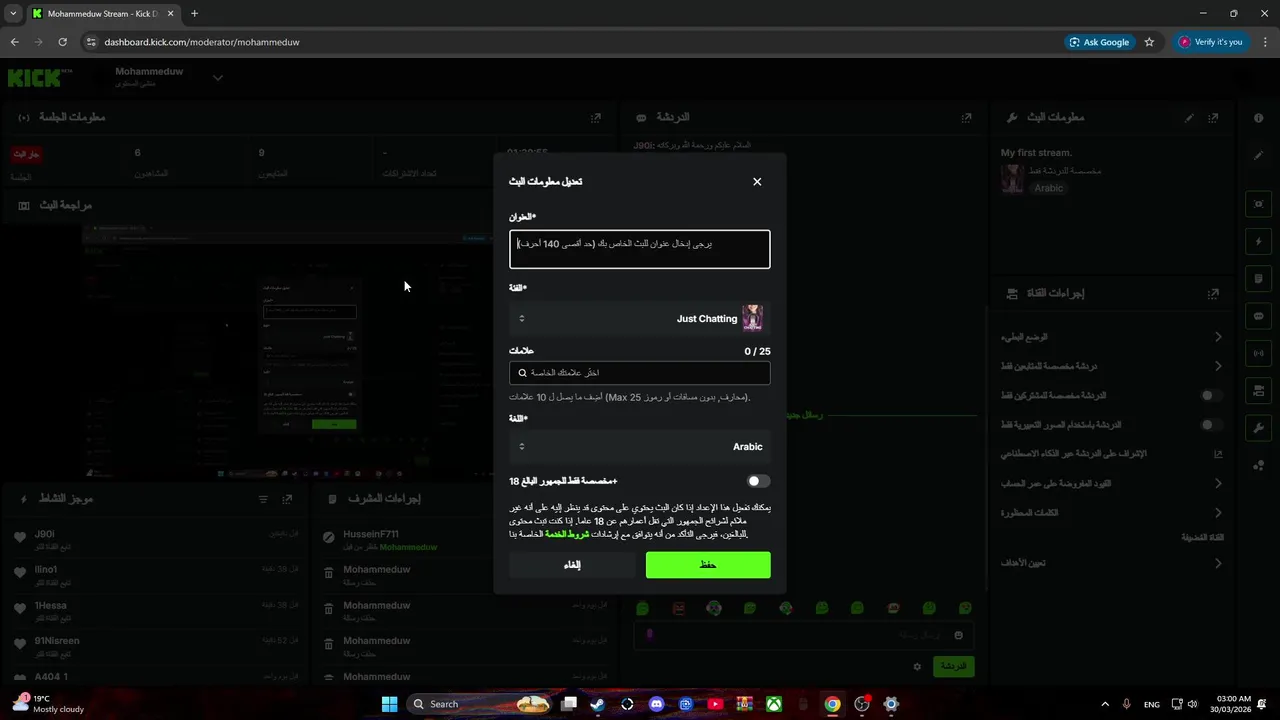Click the Ask Google button in address bar
The width and height of the screenshot is (1280, 720).
coord(1100,42)
